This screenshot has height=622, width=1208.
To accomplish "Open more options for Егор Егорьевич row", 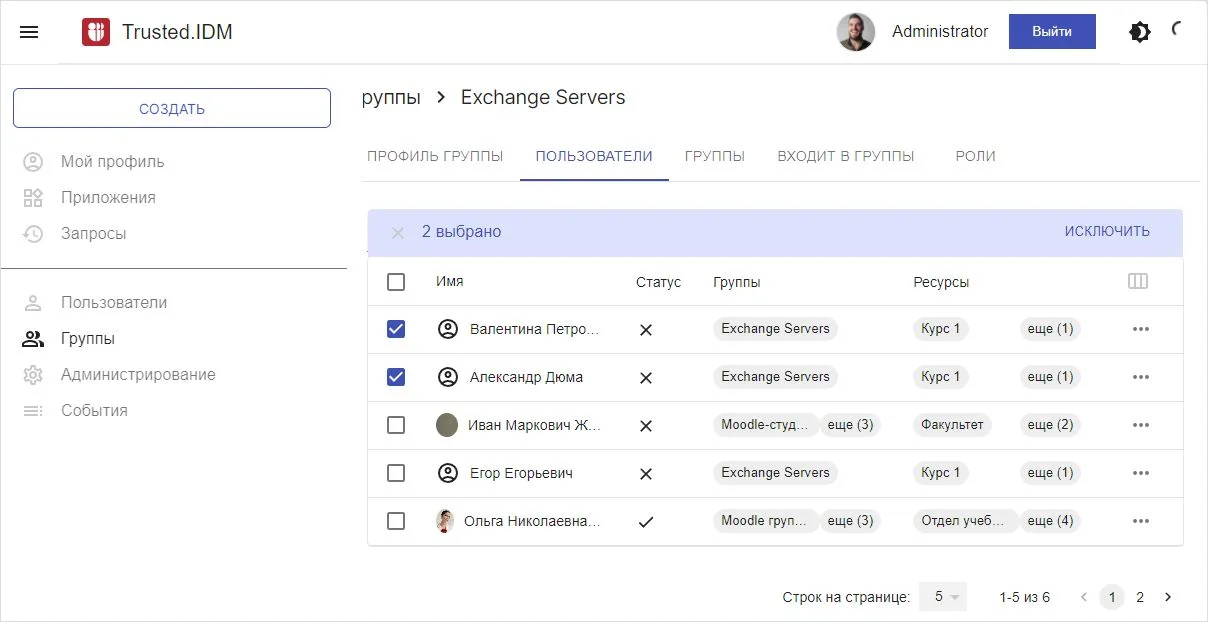I will (x=1140, y=473).
